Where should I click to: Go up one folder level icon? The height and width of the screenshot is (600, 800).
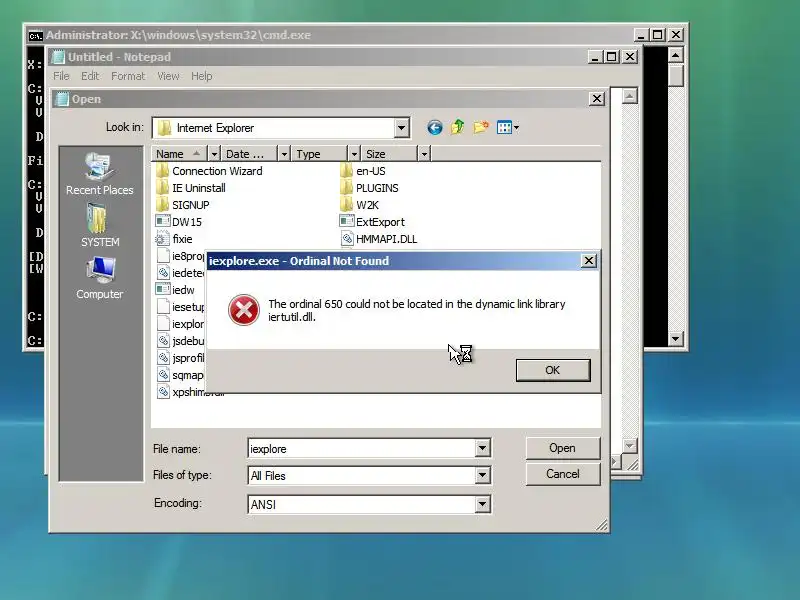pos(458,127)
